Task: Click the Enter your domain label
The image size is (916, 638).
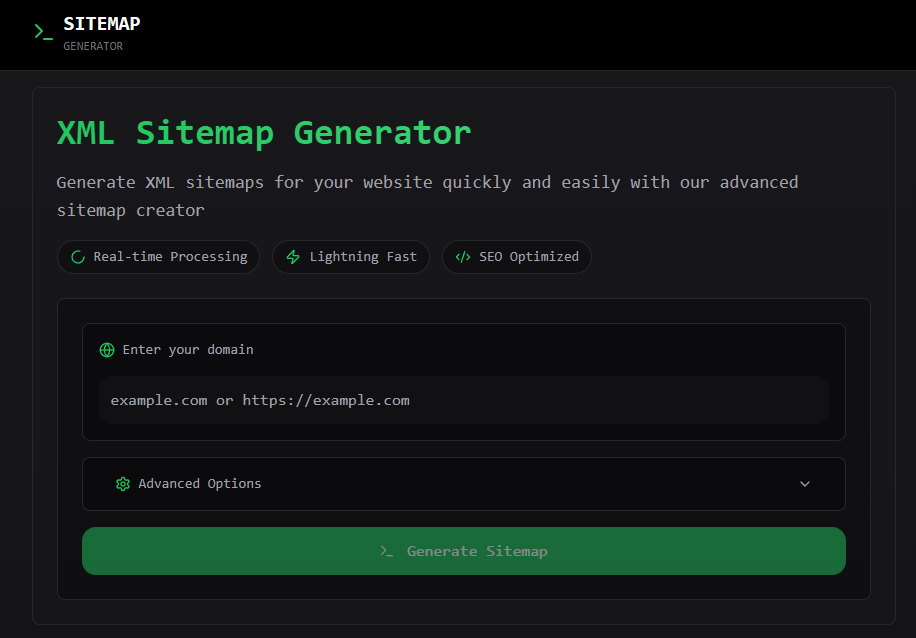Action: 188,350
